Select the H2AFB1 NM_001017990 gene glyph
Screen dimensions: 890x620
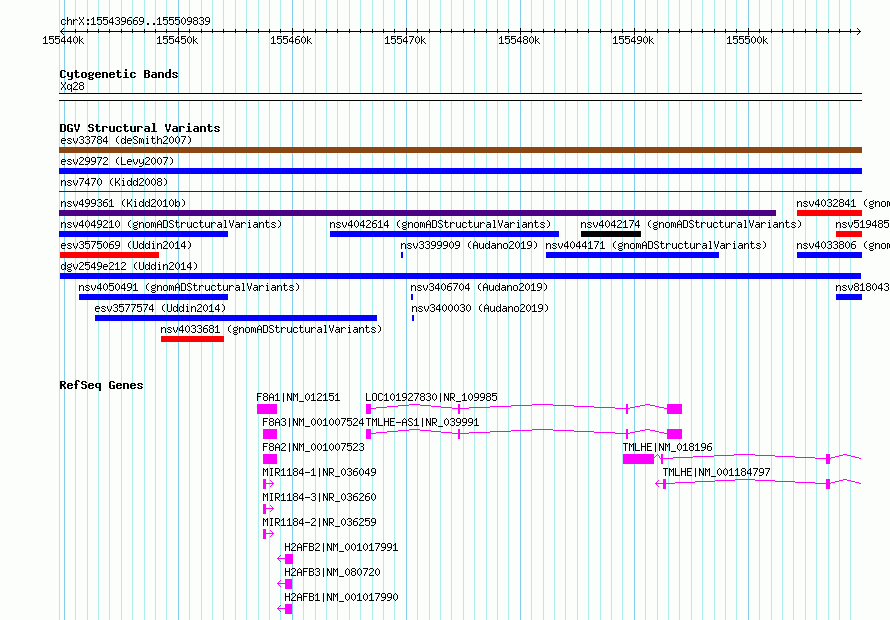click(285, 609)
